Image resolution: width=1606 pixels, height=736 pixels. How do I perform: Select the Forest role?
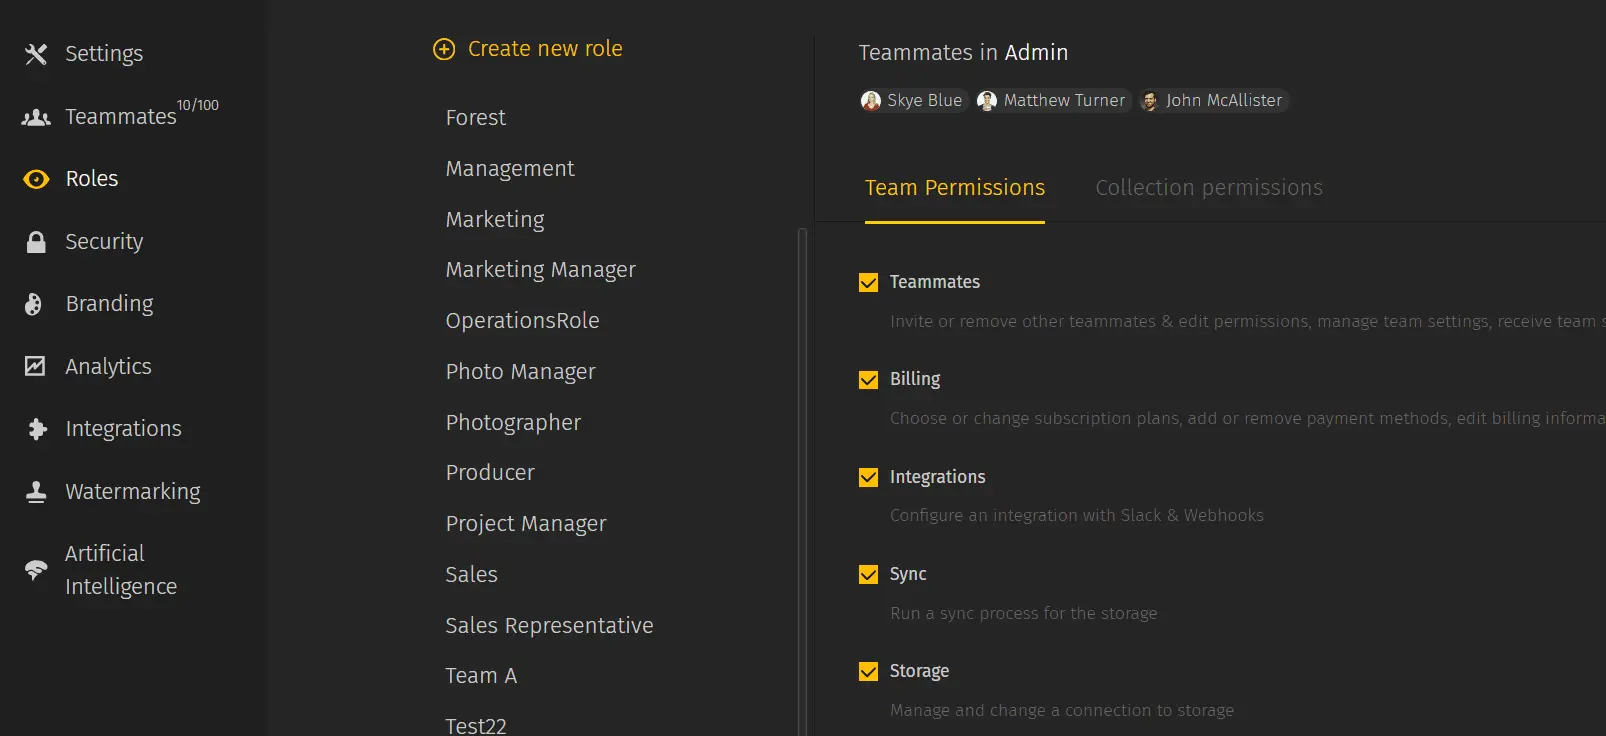[476, 118]
